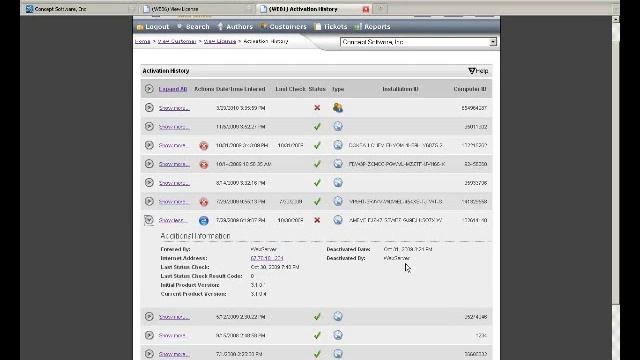The width and height of the screenshot is (640, 360).
Task: Click the Computer ID column header
Action: coord(470,89)
